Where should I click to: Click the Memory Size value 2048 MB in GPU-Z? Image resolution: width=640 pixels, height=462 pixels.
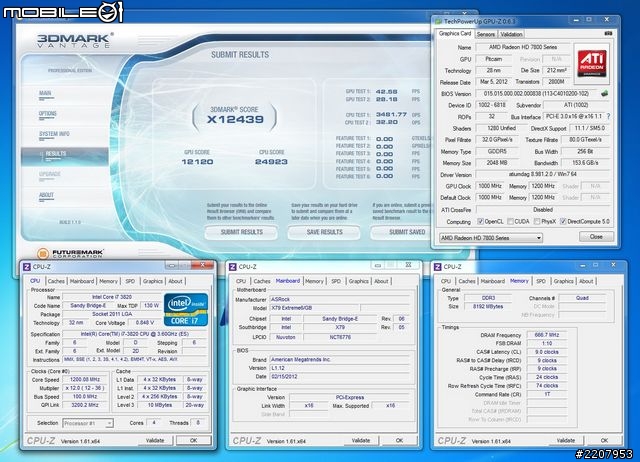click(497, 163)
